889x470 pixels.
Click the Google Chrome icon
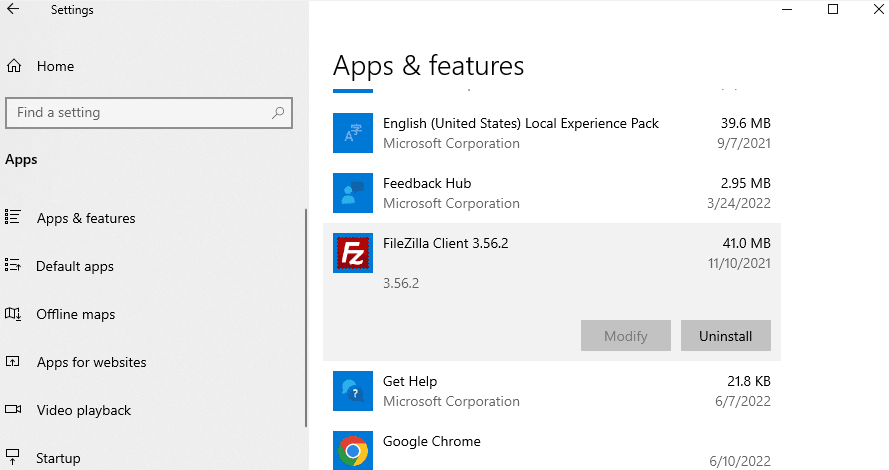pos(352,450)
